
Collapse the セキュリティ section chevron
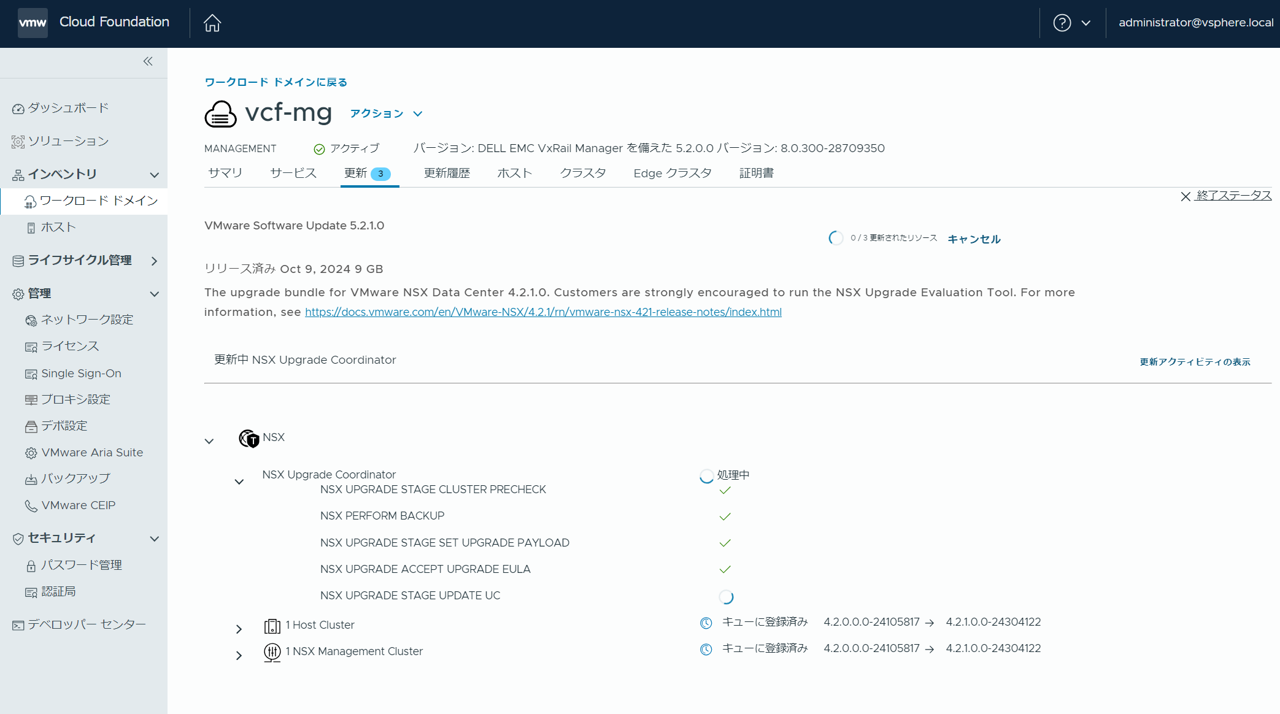point(154,539)
